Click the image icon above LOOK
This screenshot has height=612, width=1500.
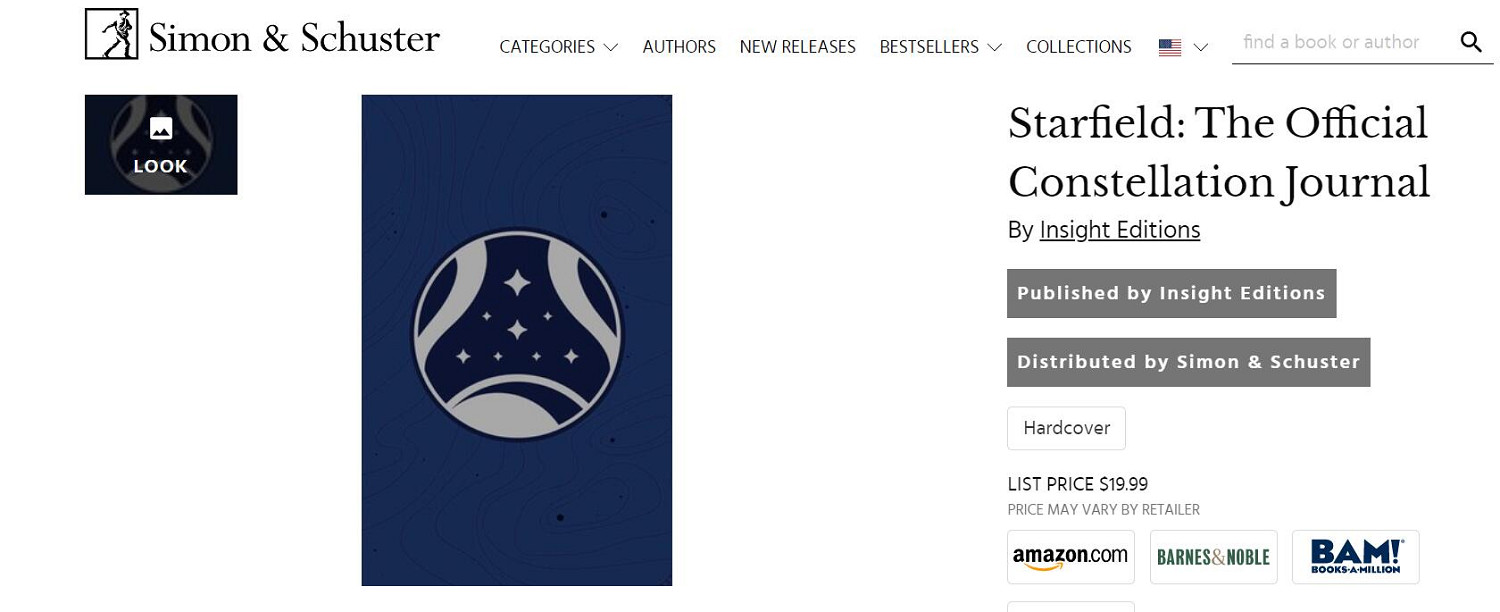[x=161, y=128]
